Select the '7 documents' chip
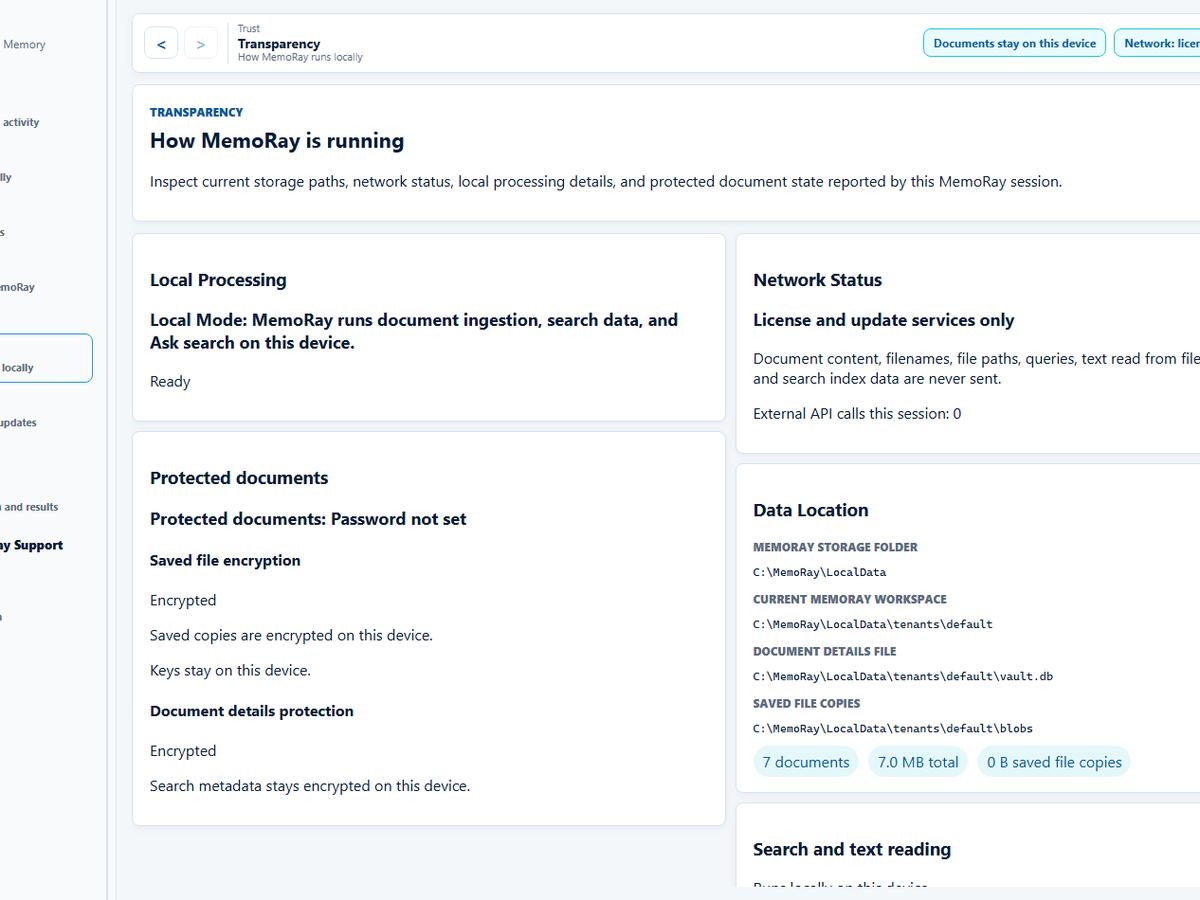 (806, 762)
